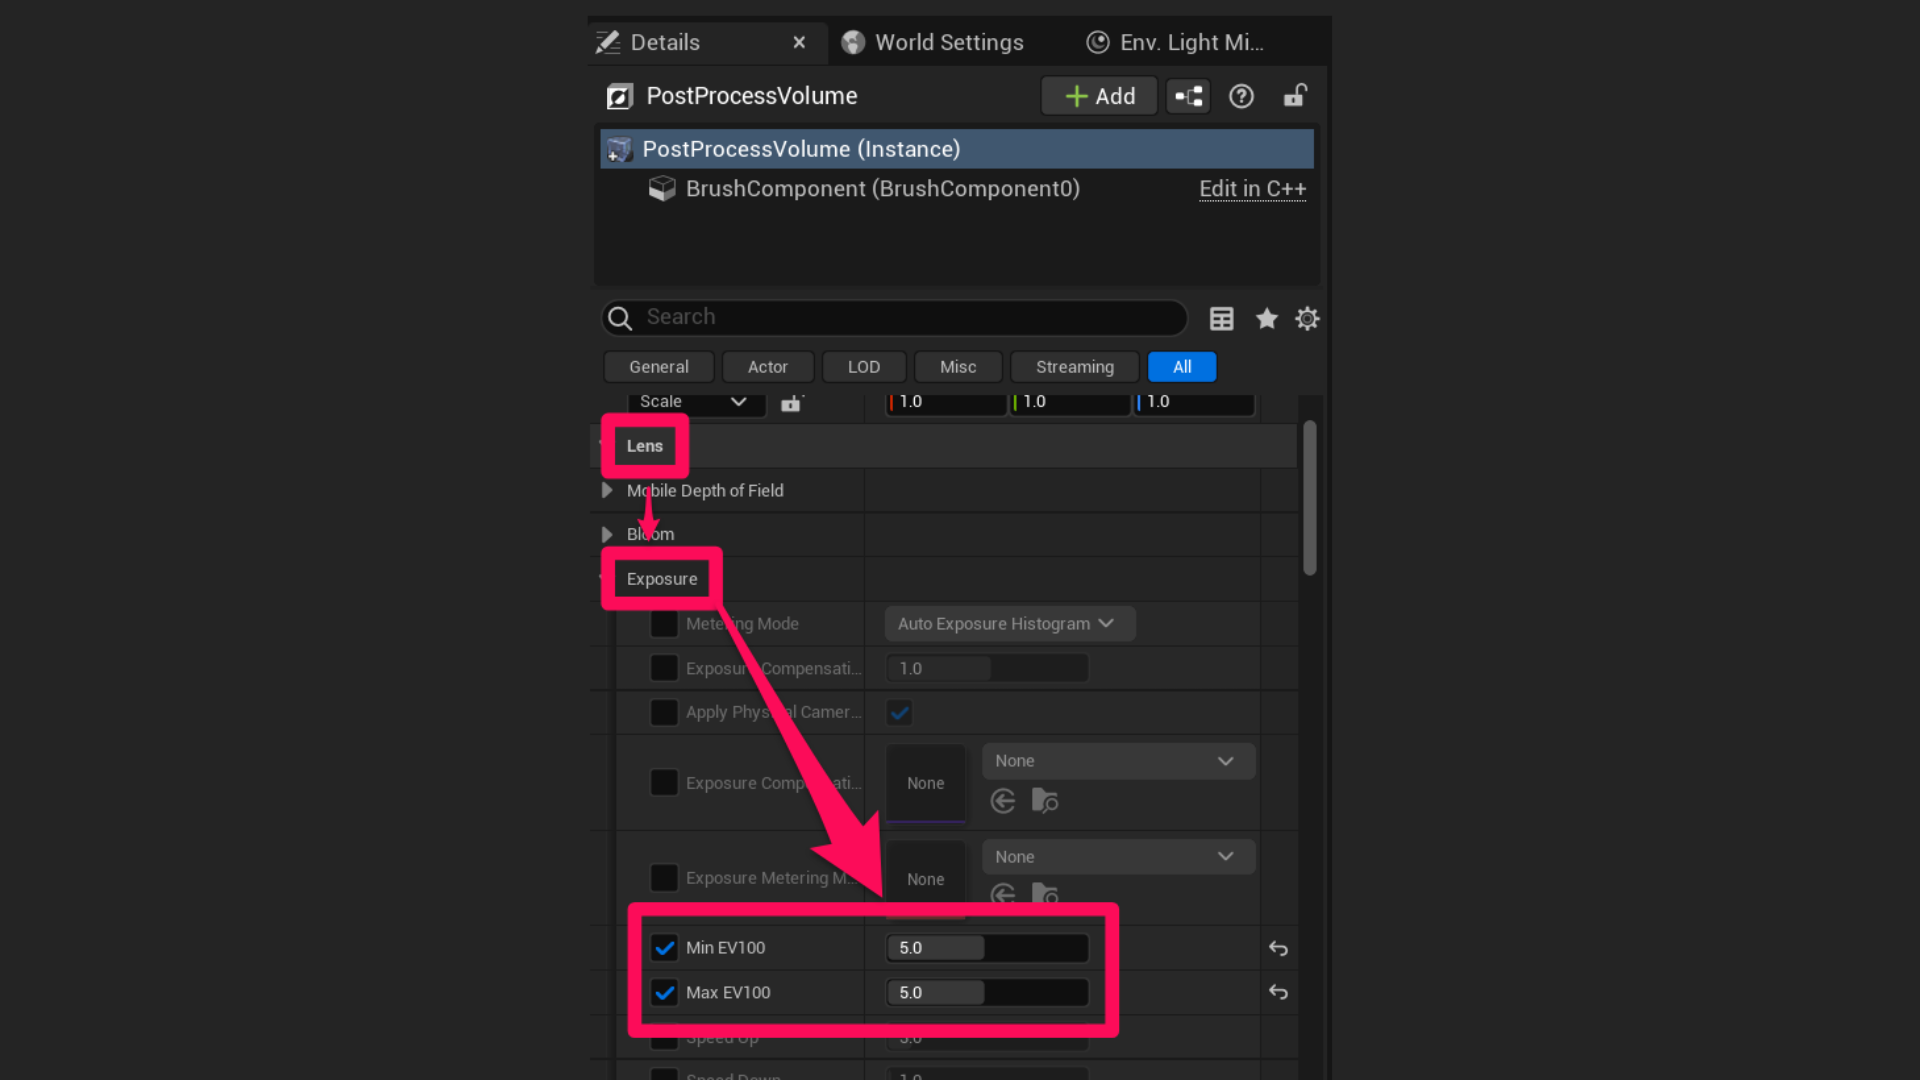Click the Search properties field
Image resolution: width=1920 pixels, height=1080 pixels.
tap(894, 318)
